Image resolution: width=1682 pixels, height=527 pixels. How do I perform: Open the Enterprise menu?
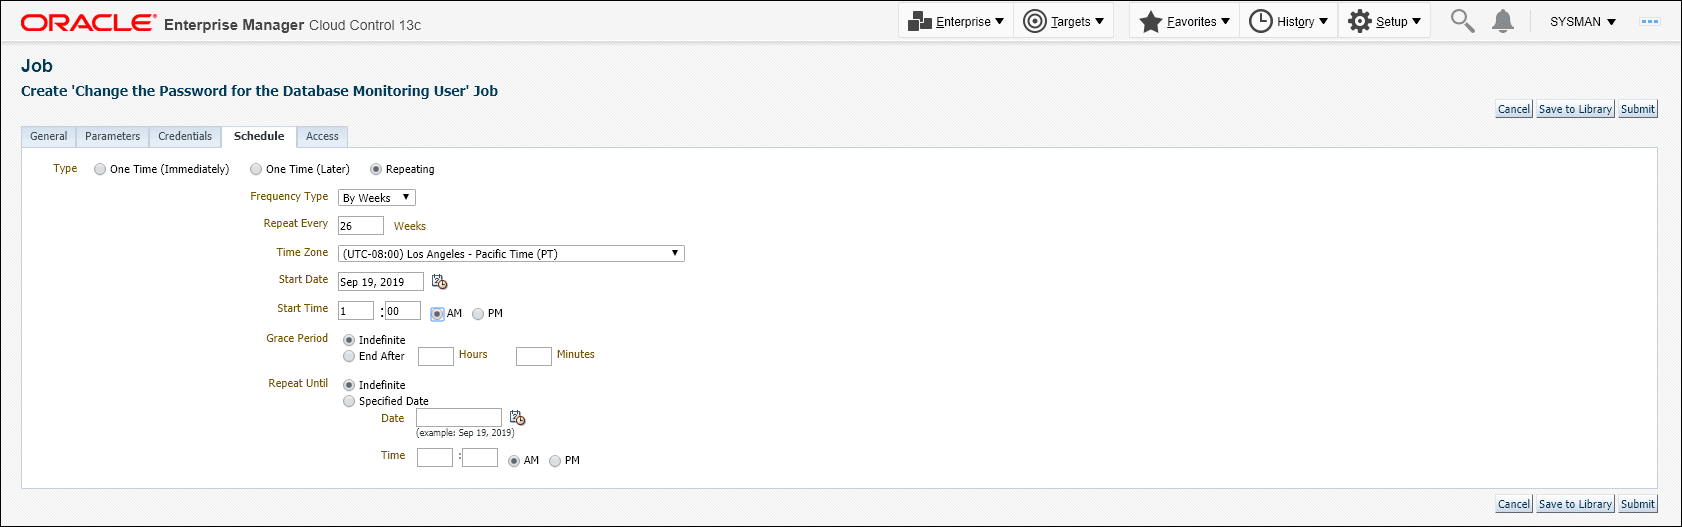click(956, 21)
